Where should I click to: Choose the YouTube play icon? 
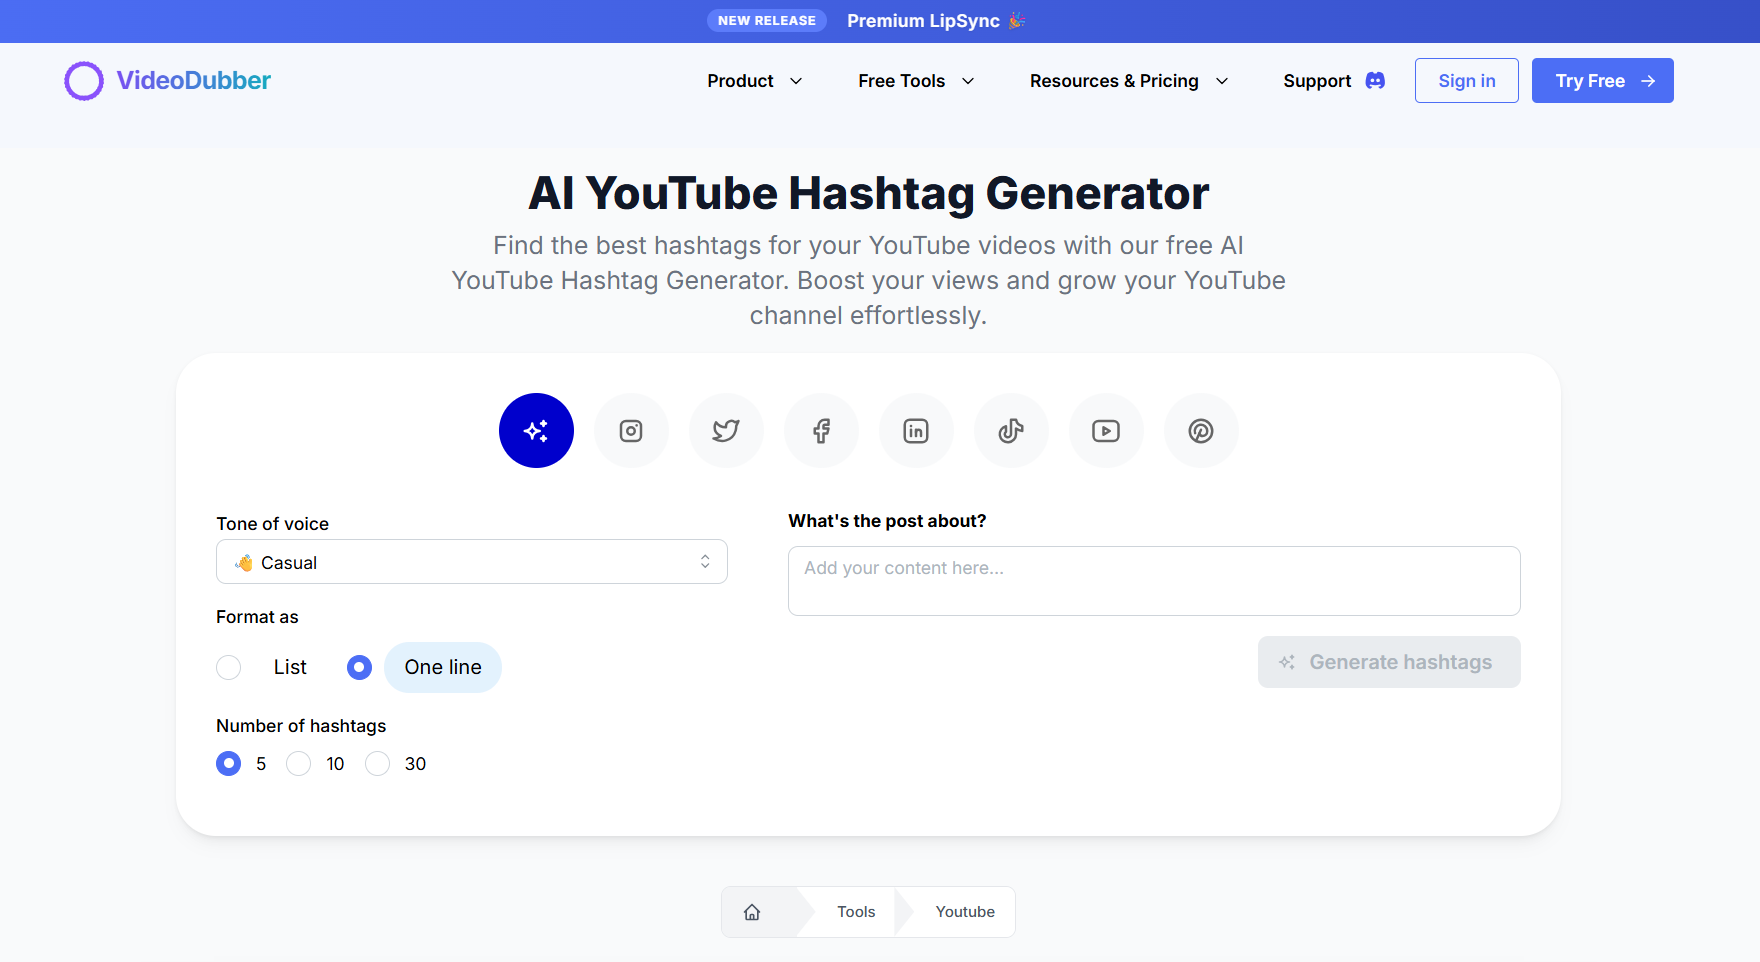(x=1106, y=430)
